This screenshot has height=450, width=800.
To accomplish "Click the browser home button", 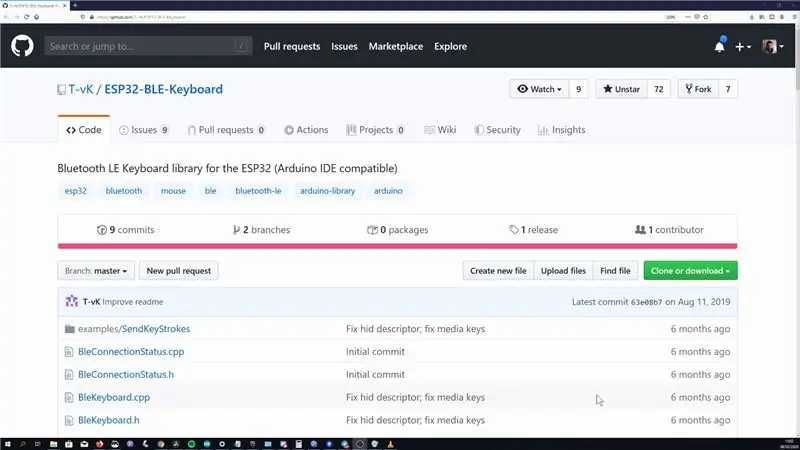I will (x=37, y=17).
